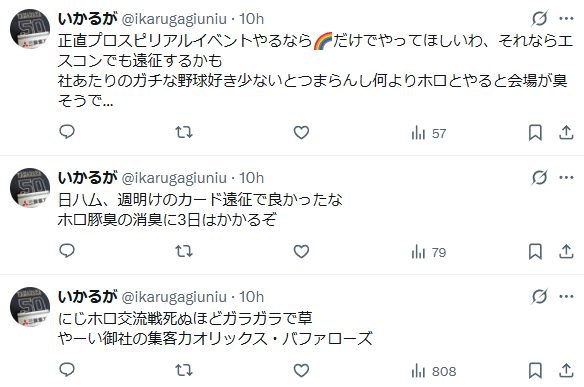
Task: Like the tweet about 日ハム遠征
Action: pos(301,251)
